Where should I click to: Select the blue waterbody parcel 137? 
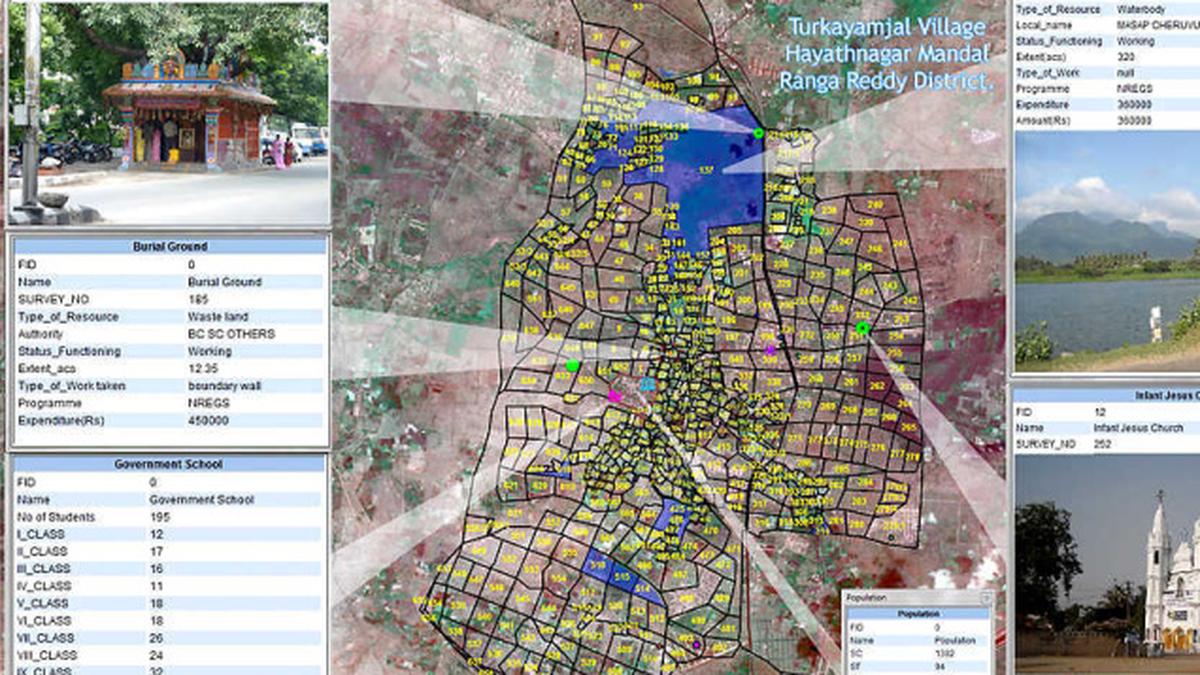click(705, 170)
